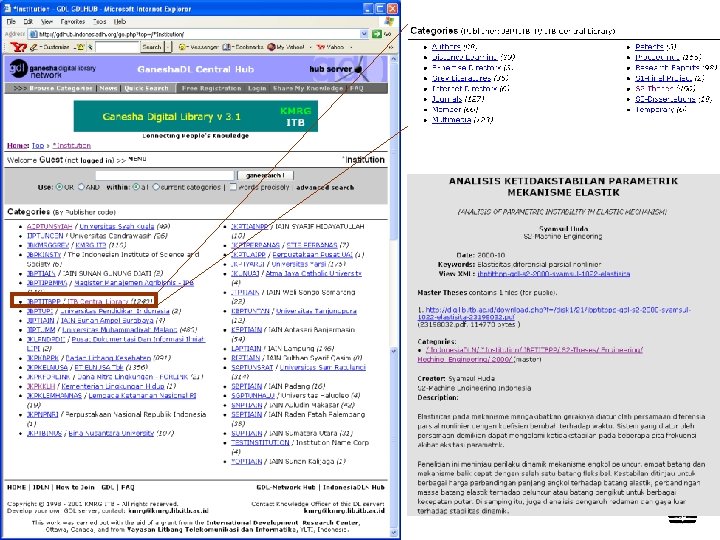Click the gdl round logo
720x540 pixels.
pyautogui.click(x=18, y=69)
